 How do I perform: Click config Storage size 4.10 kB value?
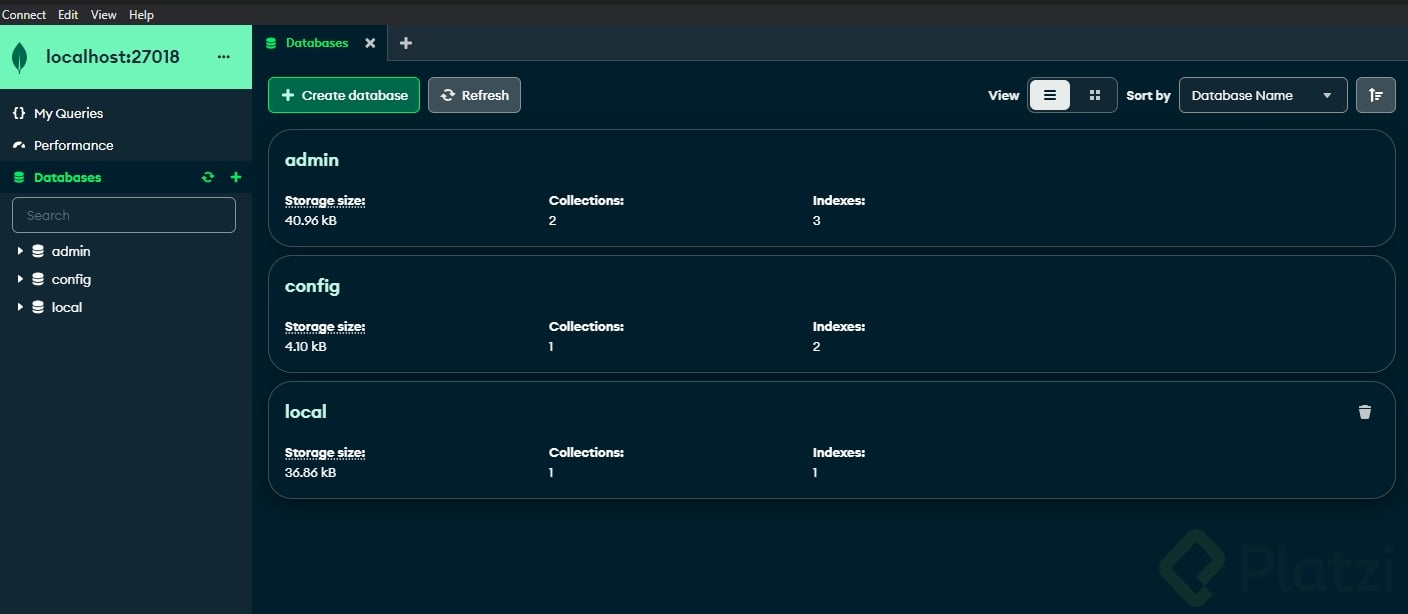306,346
